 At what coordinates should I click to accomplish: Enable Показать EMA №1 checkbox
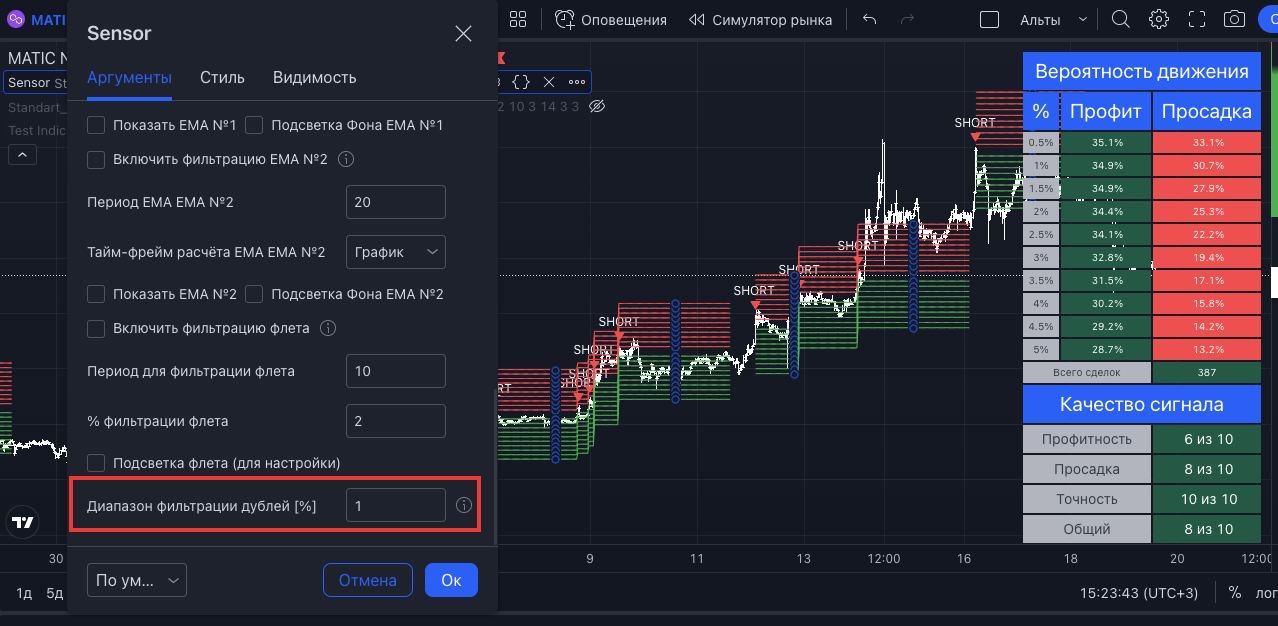pyautogui.click(x=96, y=125)
